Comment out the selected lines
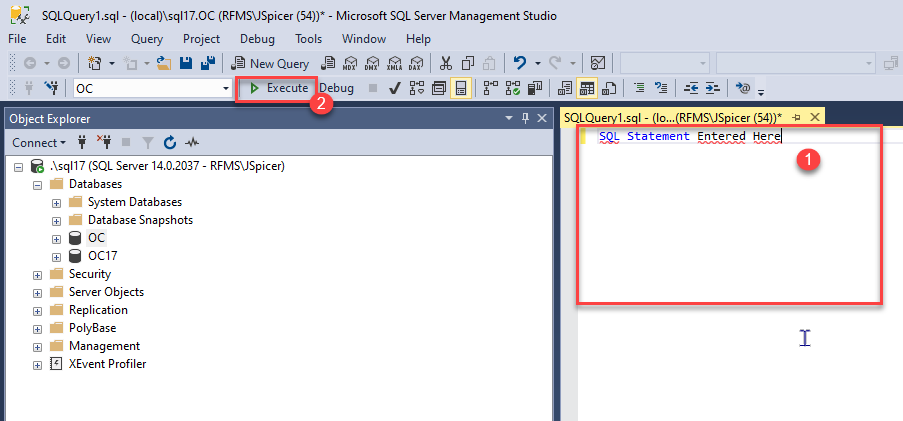This screenshot has height=421, width=903. pyautogui.click(x=639, y=88)
